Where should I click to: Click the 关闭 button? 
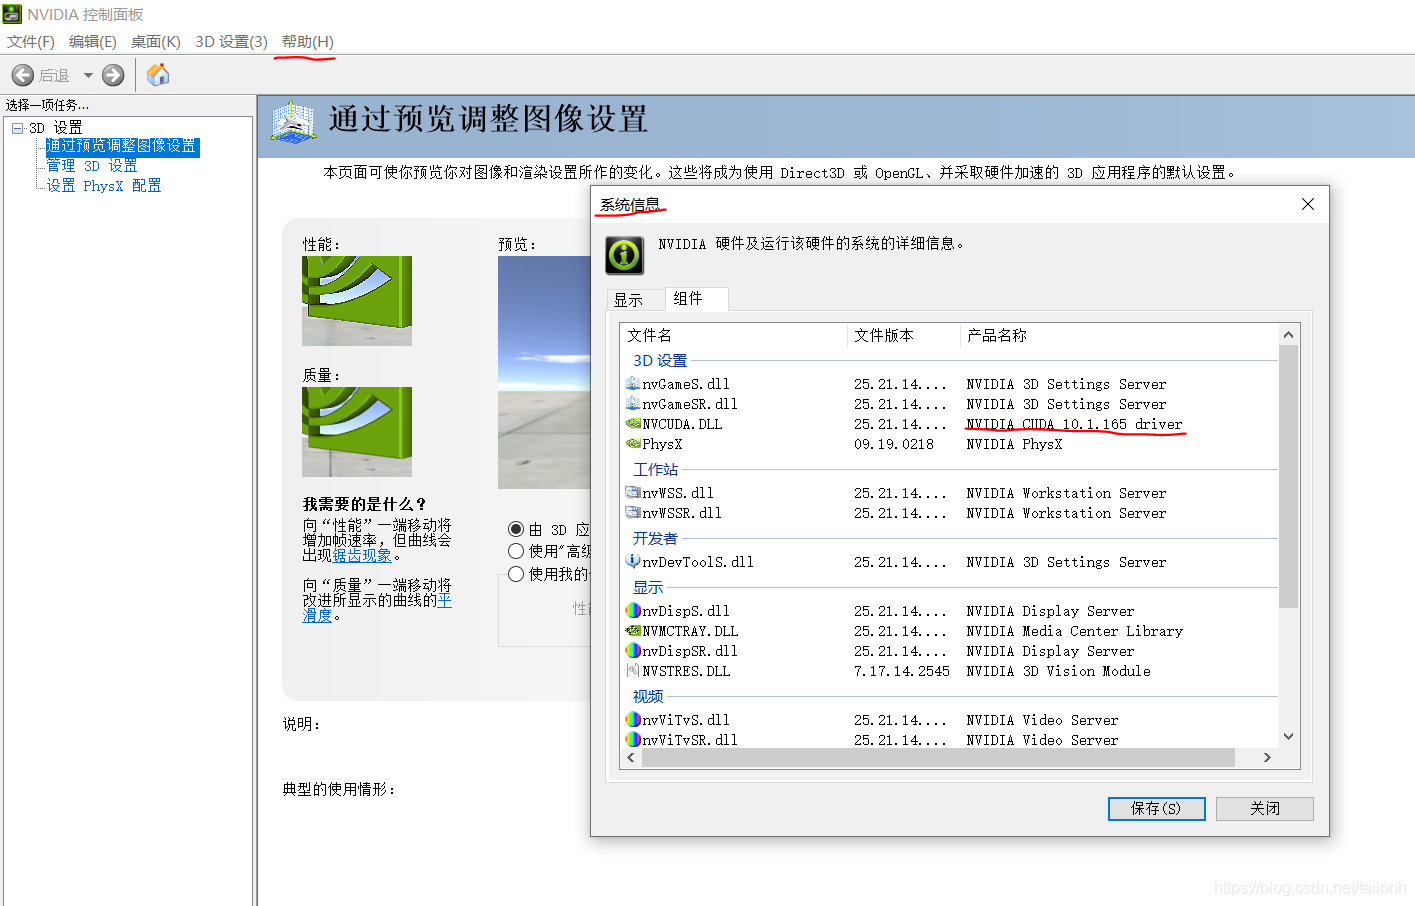point(1264,808)
